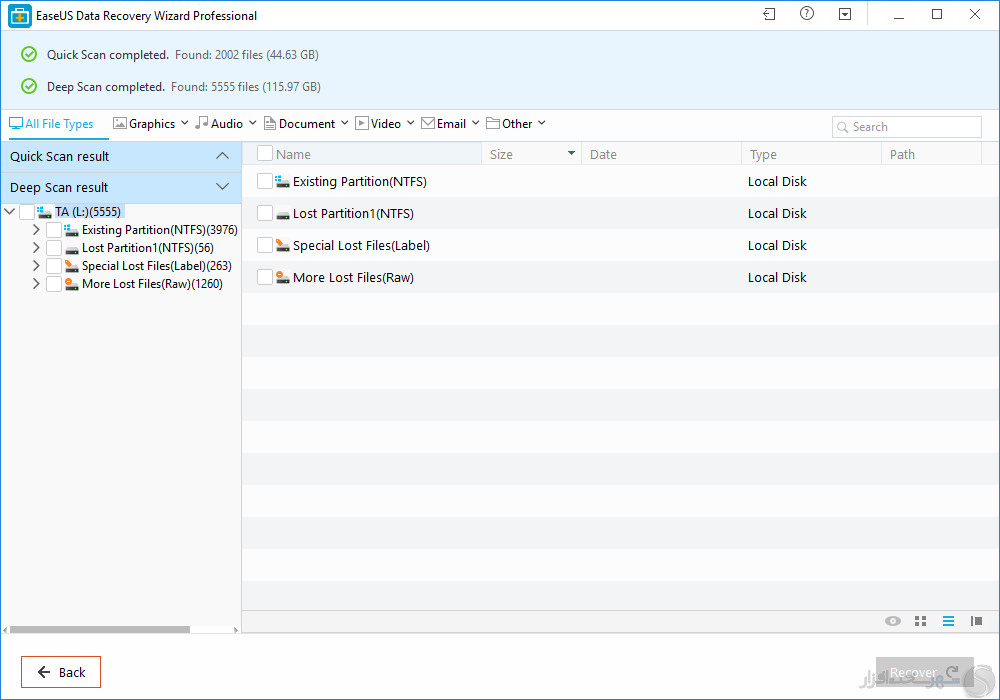Click the left panel scrollbar right arrow
This screenshot has height=700, width=1000.
click(235, 630)
